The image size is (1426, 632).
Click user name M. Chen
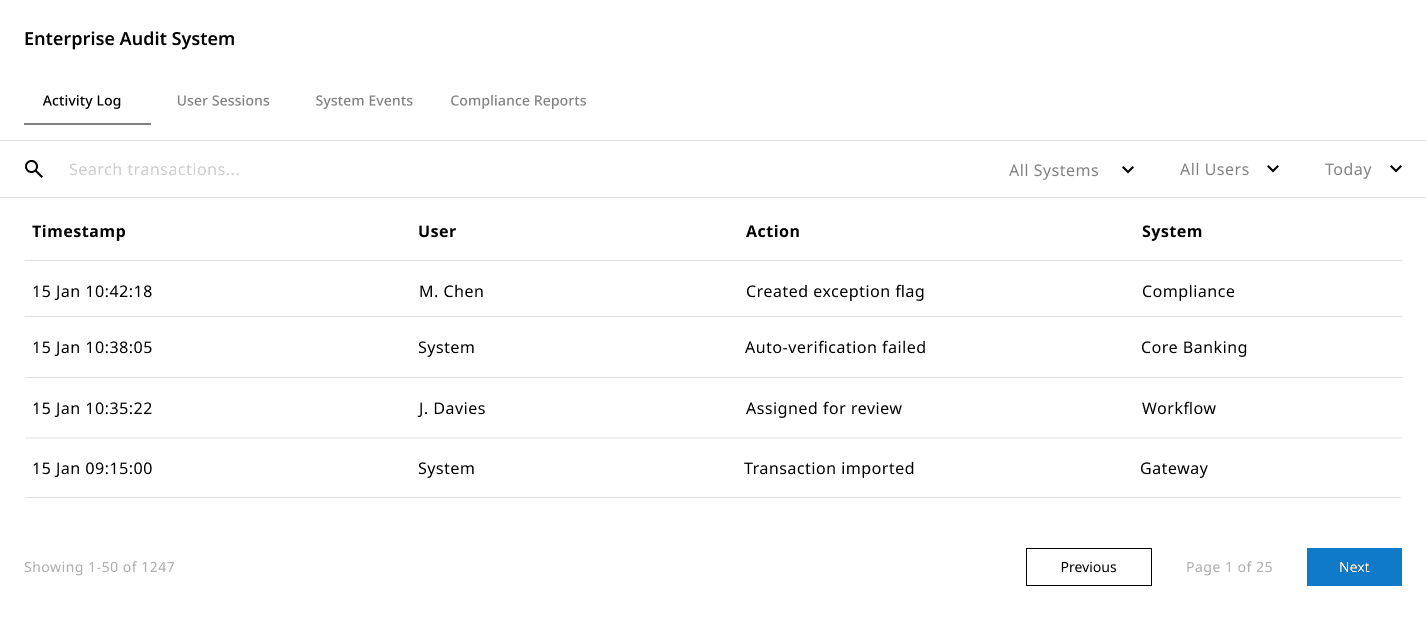pyautogui.click(x=451, y=292)
